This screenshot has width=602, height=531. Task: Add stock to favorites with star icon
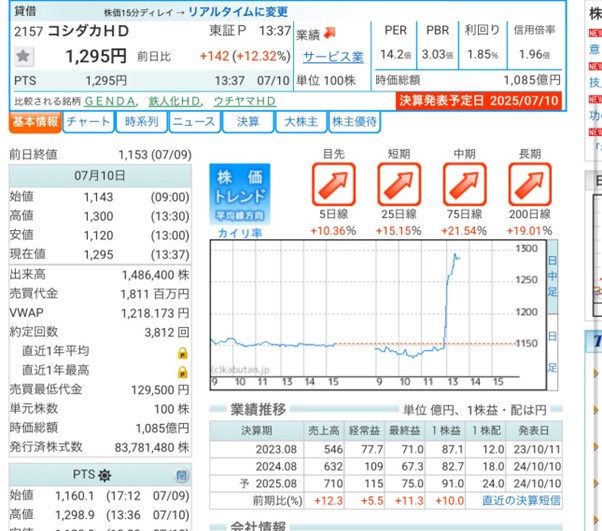(x=24, y=56)
